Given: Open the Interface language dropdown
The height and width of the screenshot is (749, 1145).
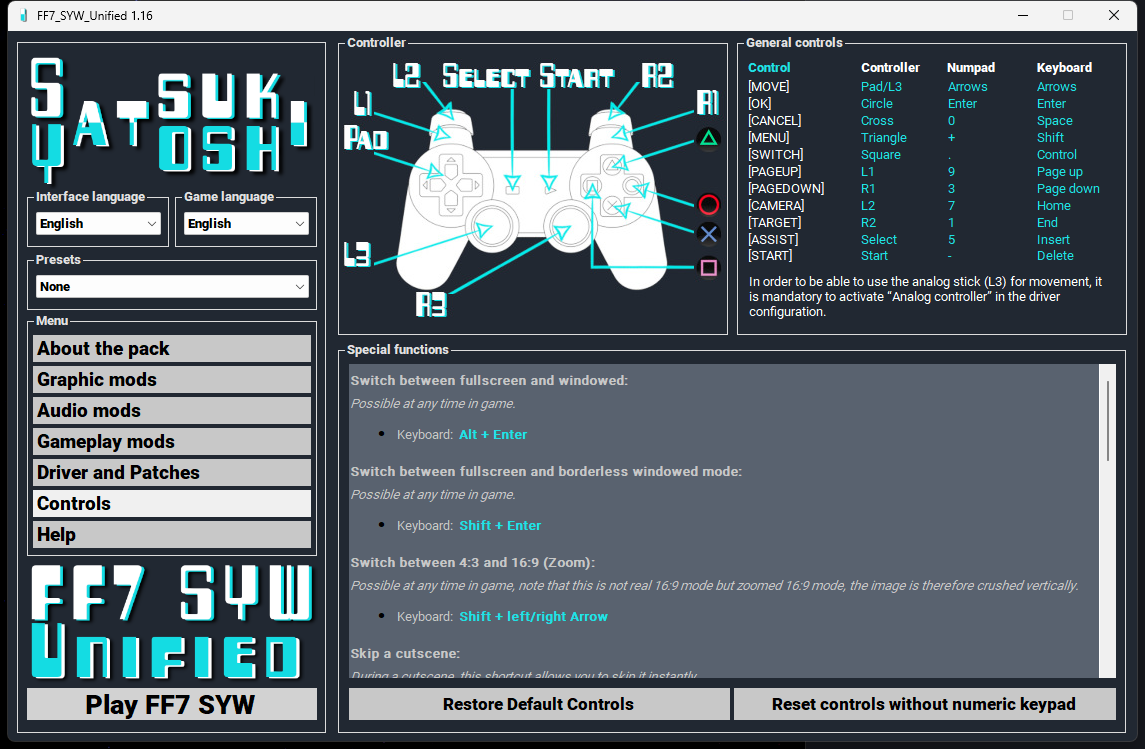Looking at the screenshot, I should pos(98,223).
